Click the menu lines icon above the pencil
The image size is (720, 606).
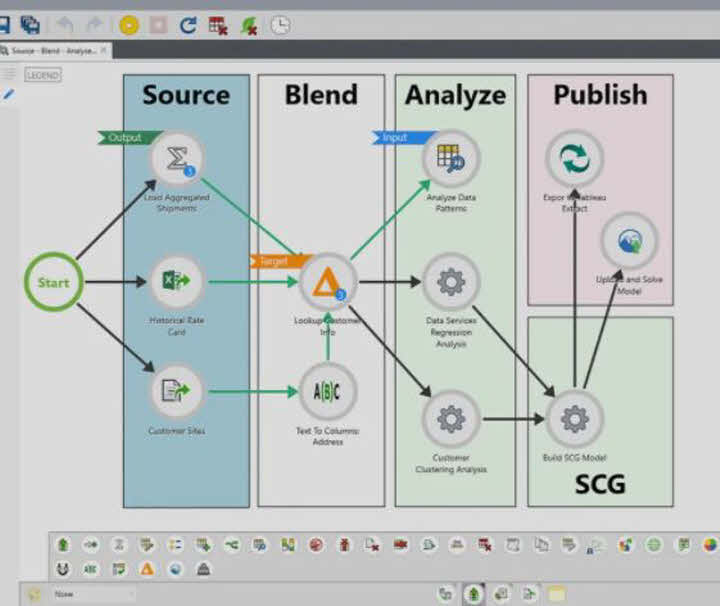8,73
